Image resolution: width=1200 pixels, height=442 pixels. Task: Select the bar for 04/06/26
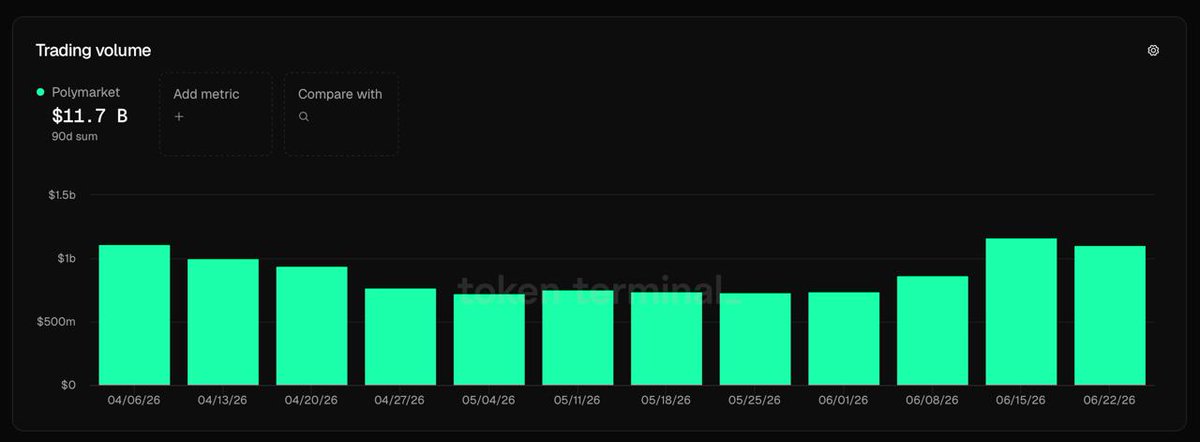point(134,315)
